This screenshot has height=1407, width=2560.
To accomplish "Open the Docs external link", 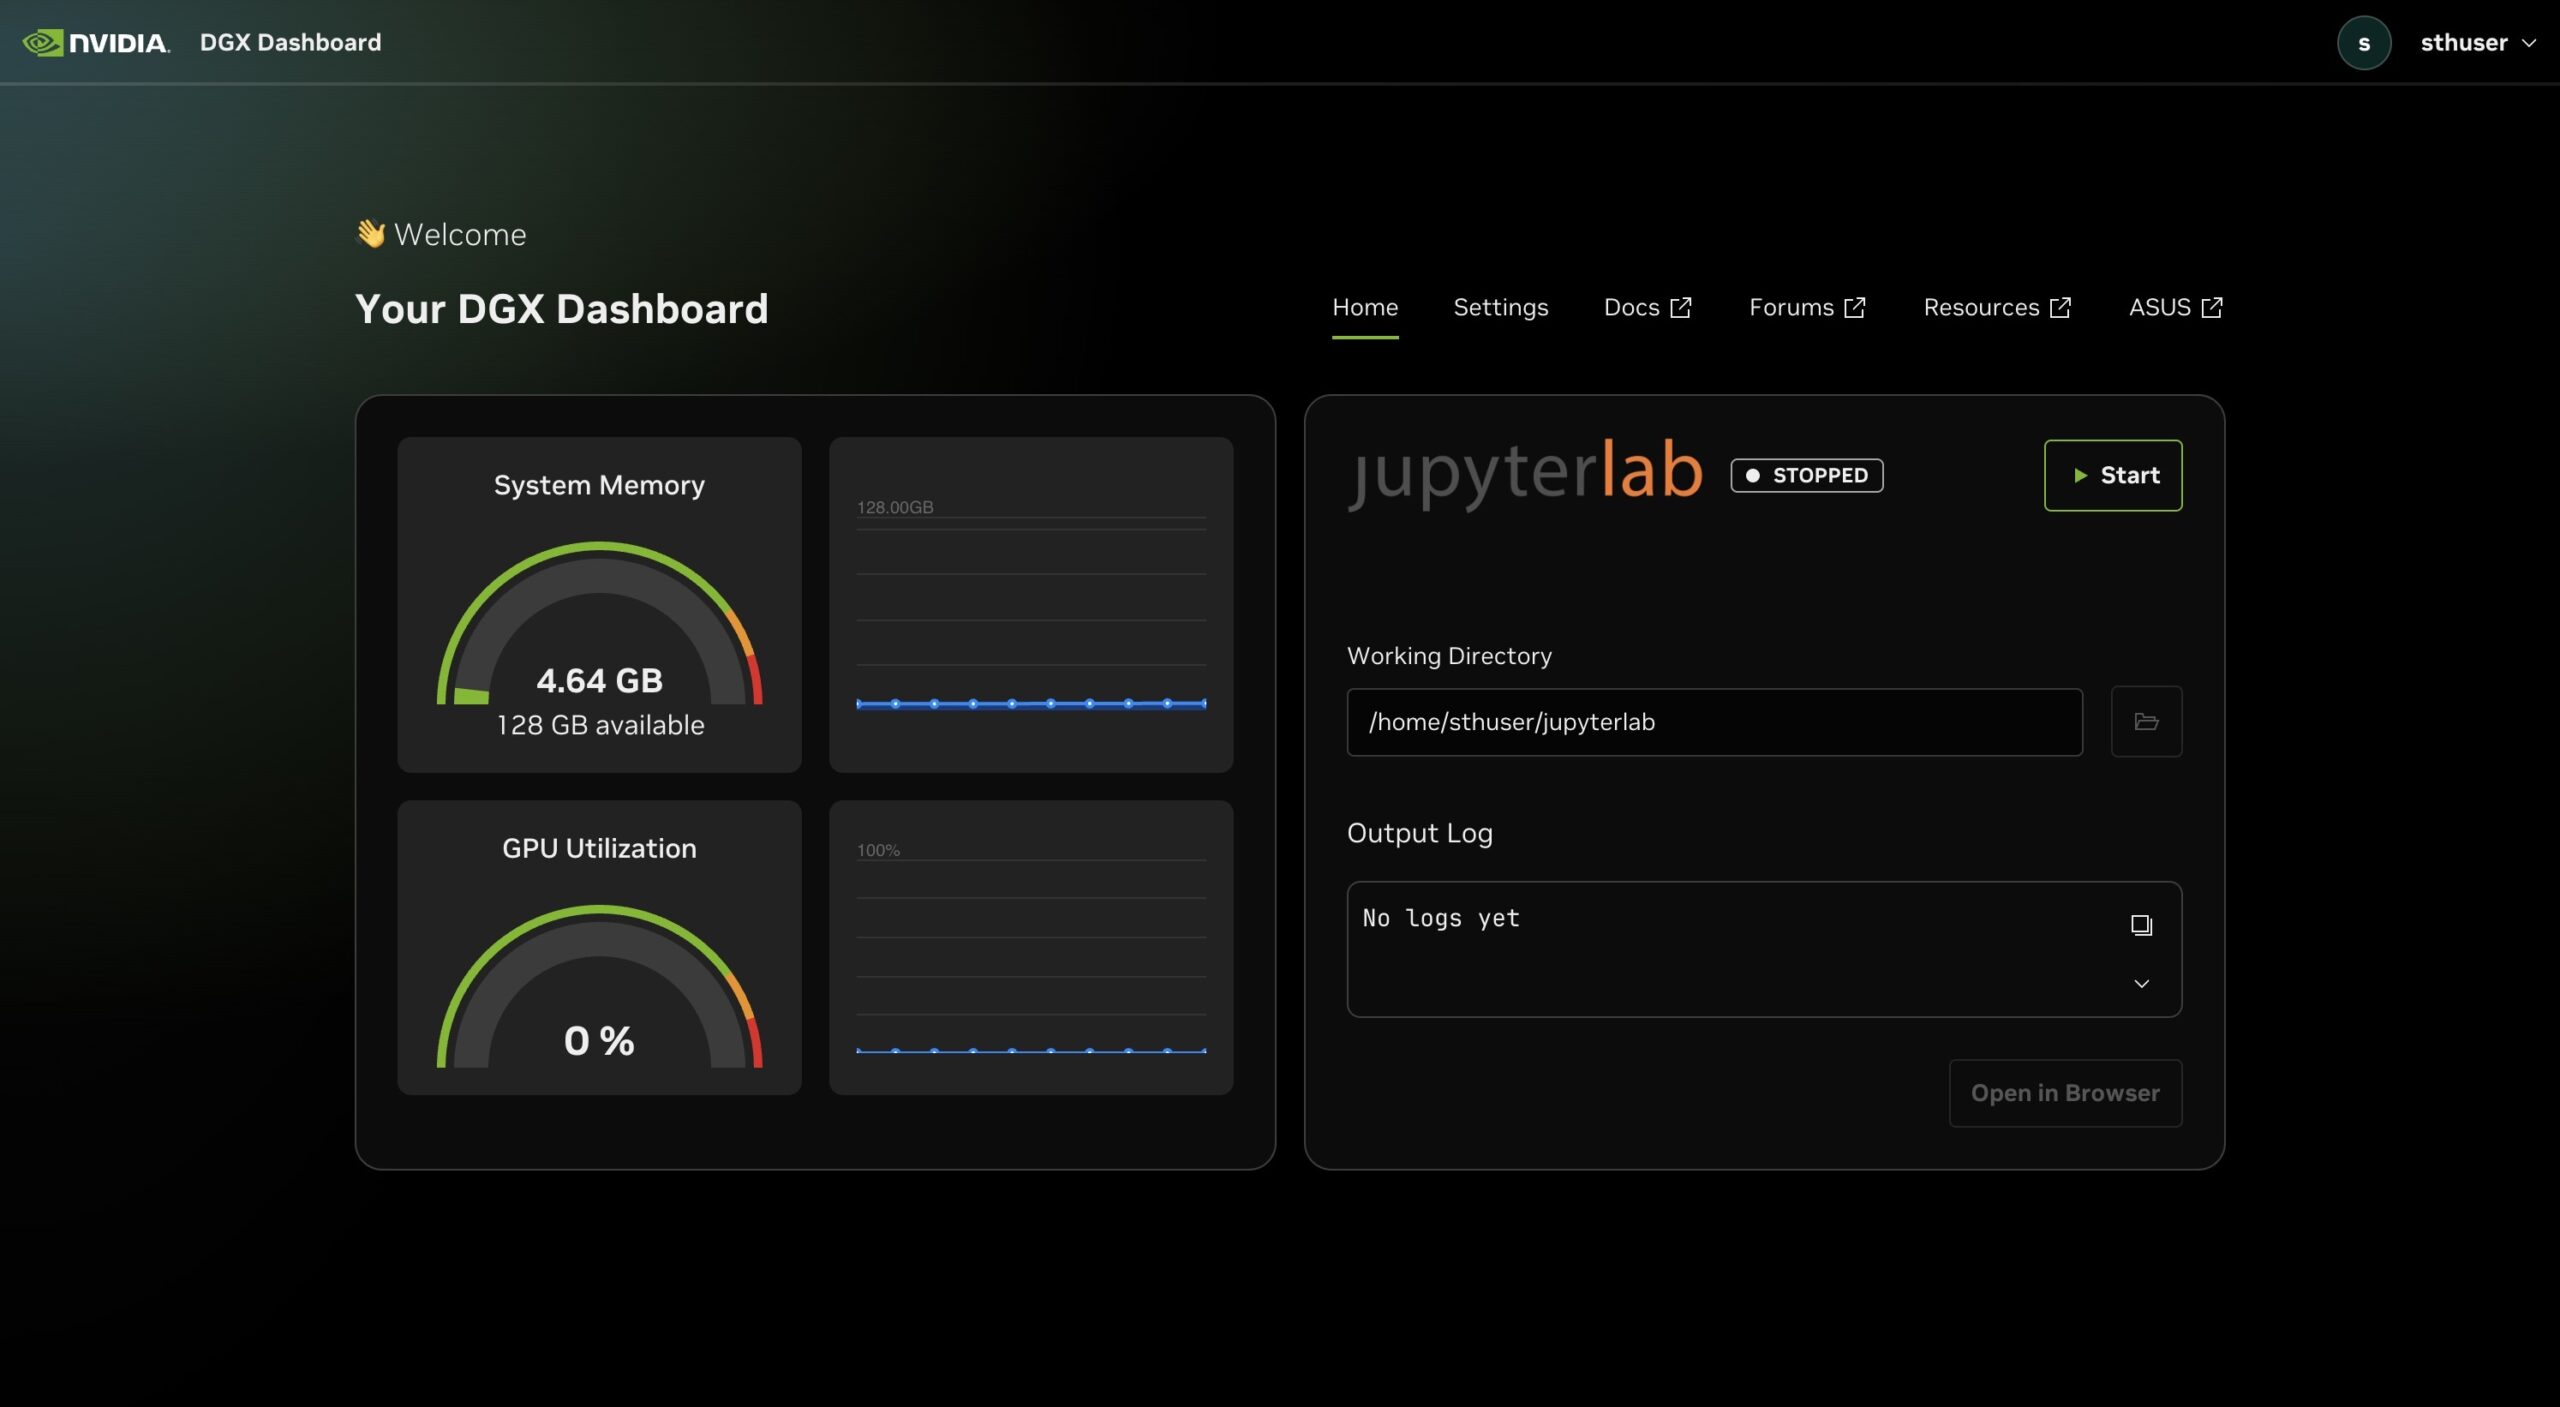I will coord(1647,307).
